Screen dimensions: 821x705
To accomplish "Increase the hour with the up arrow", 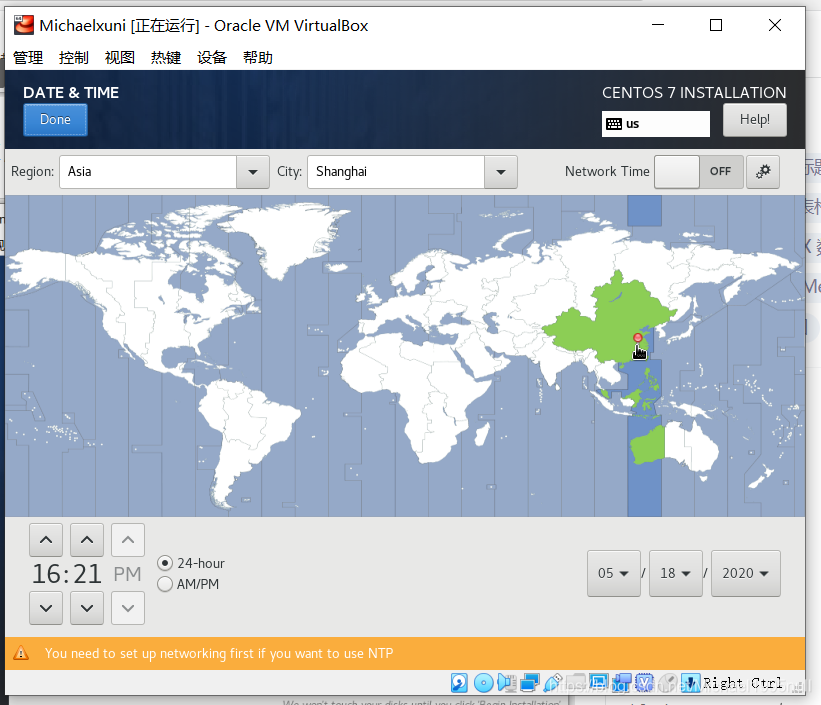I will point(46,539).
